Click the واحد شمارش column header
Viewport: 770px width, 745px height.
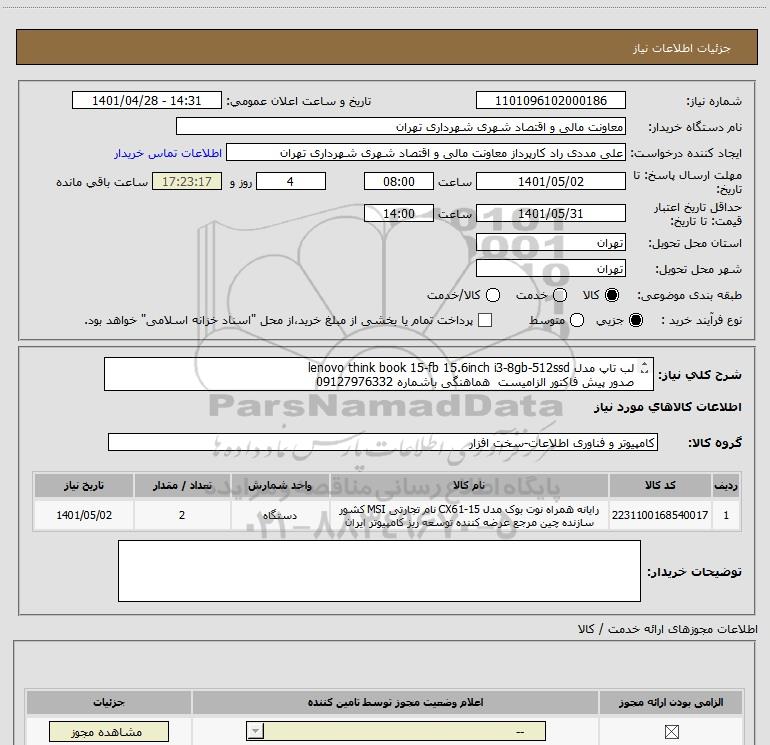[280, 485]
